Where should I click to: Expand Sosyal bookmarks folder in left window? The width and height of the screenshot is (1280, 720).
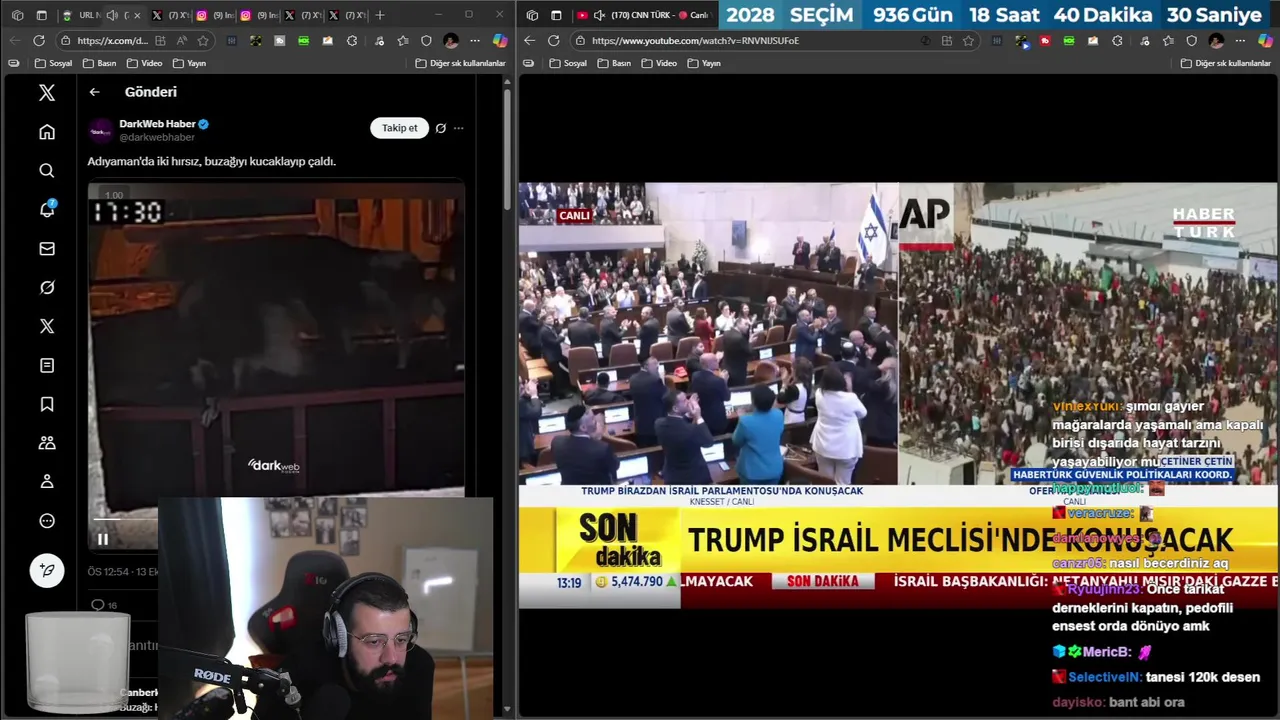pyautogui.click(x=53, y=63)
